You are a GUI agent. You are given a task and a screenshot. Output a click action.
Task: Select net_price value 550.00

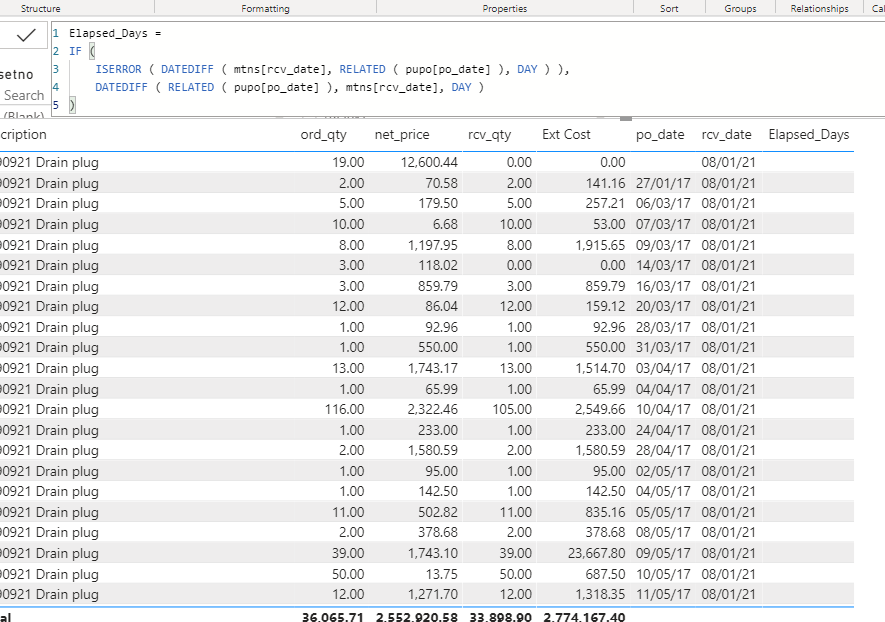[x=437, y=347]
